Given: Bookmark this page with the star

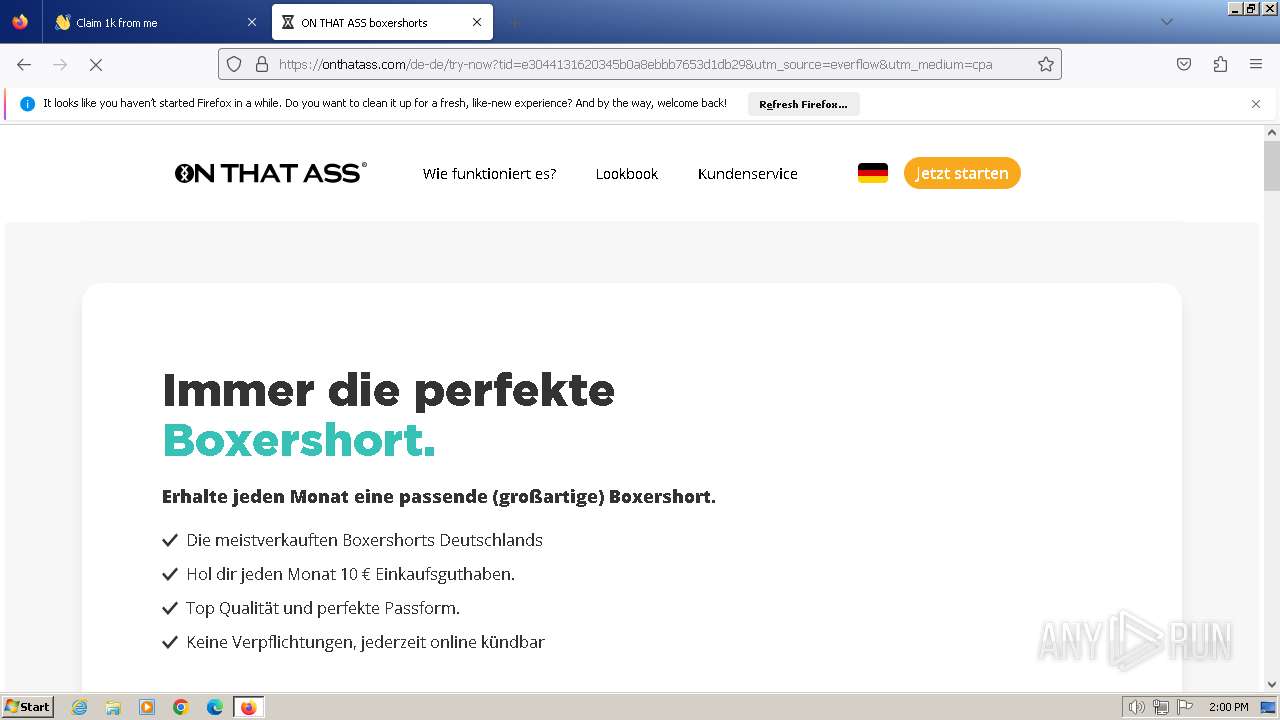Looking at the screenshot, I should pyautogui.click(x=1046, y=64).
